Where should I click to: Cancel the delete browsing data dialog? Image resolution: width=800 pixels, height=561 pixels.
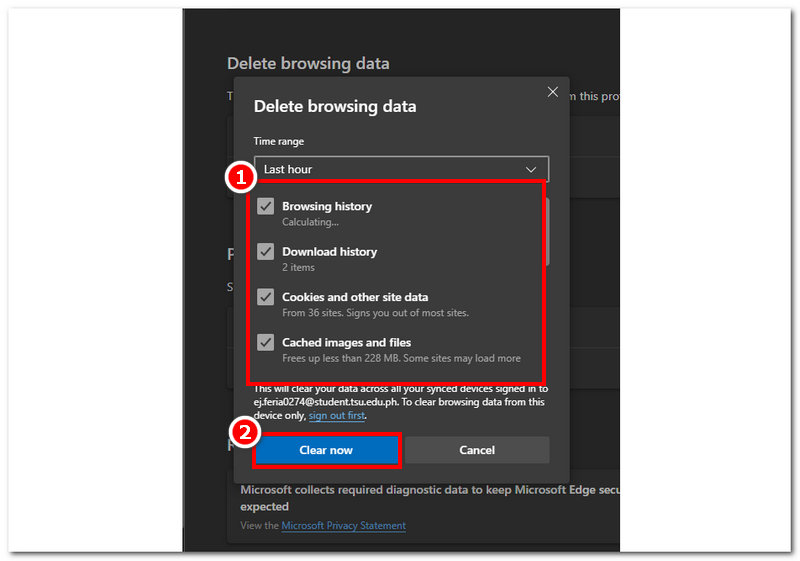coord(477,450)
